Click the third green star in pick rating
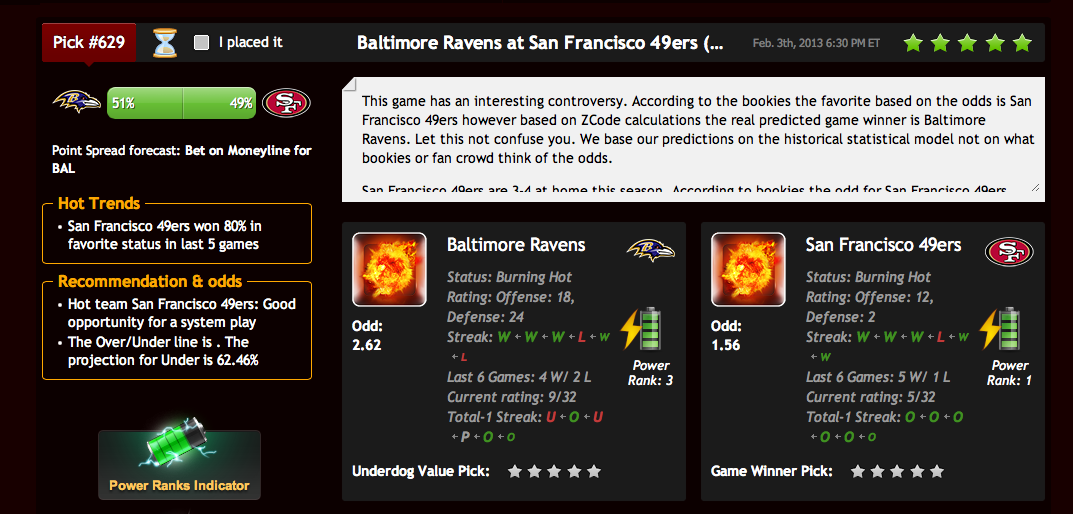The height and width of the screenshot is (514, 1073). point(968,42)
